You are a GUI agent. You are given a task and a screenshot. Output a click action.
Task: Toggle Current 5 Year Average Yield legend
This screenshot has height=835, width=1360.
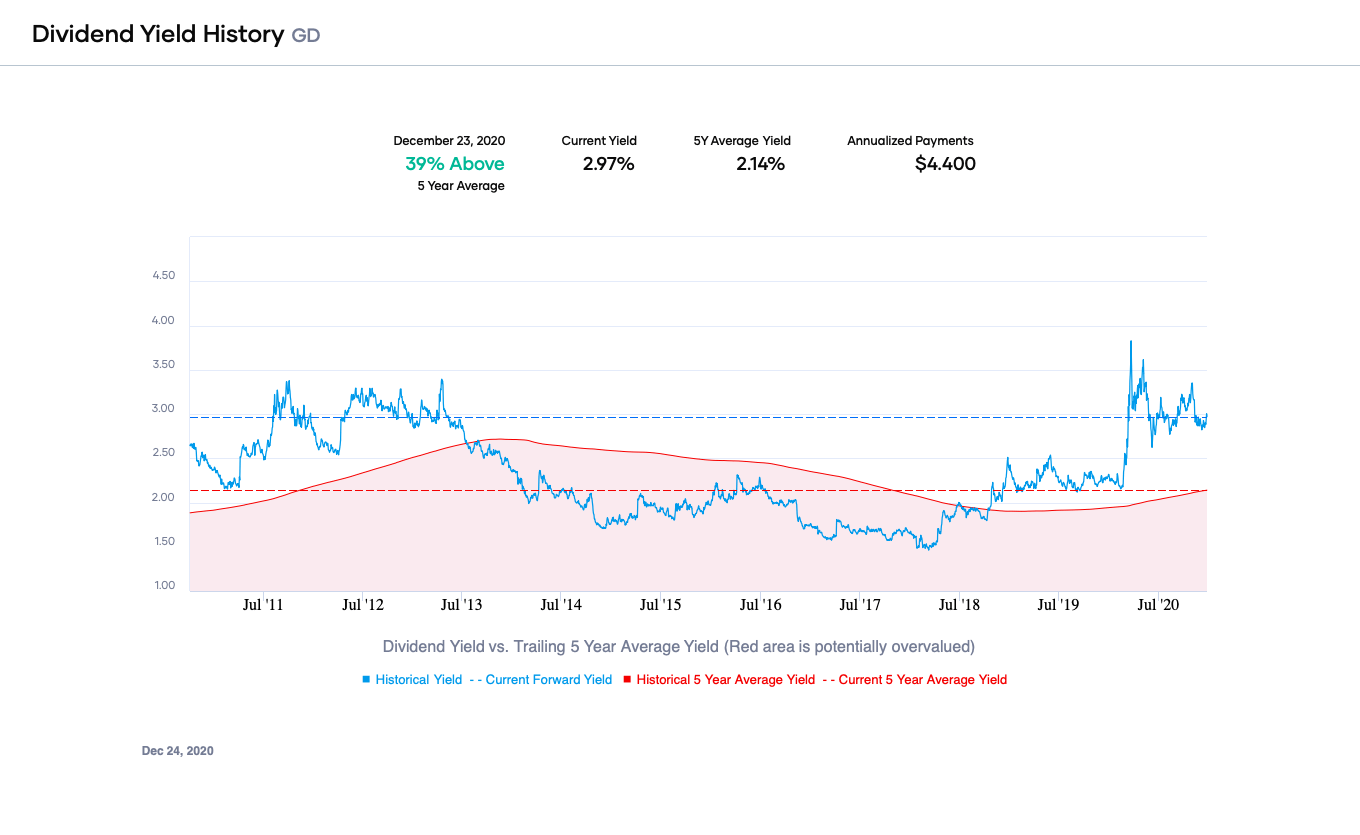[915, 680]
